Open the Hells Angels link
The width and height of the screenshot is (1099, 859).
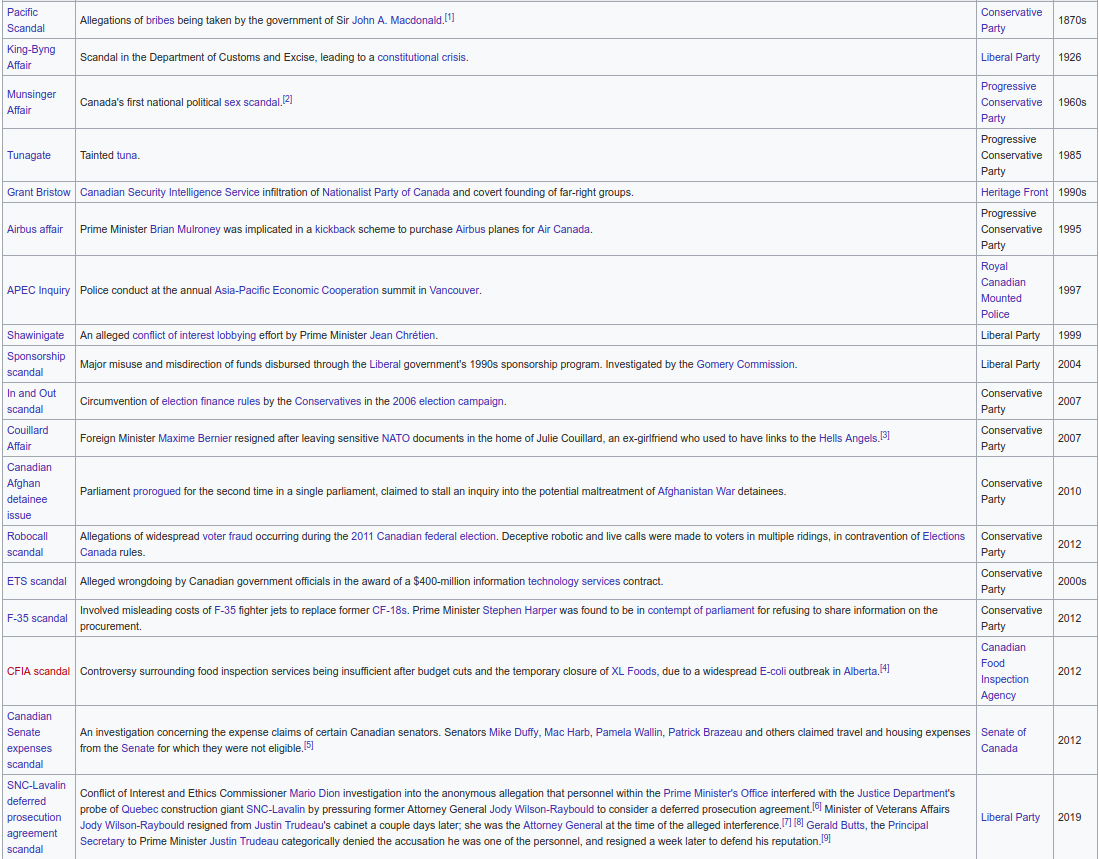click(x=848, y=439)
